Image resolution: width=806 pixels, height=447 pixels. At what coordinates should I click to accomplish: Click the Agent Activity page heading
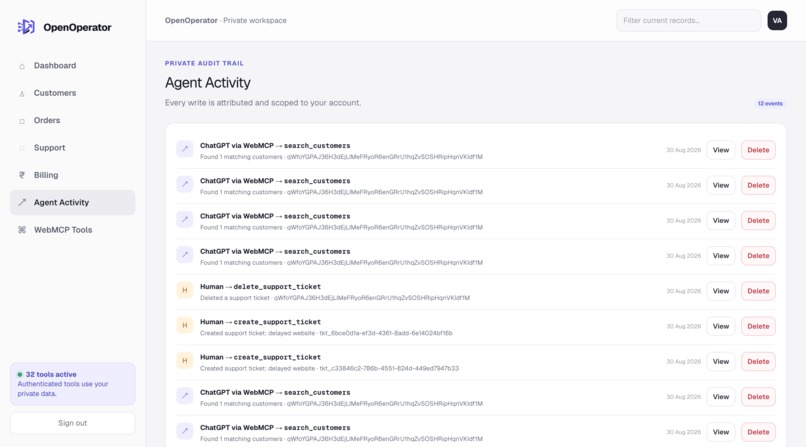pyautogui.click(x=208, y=83)
